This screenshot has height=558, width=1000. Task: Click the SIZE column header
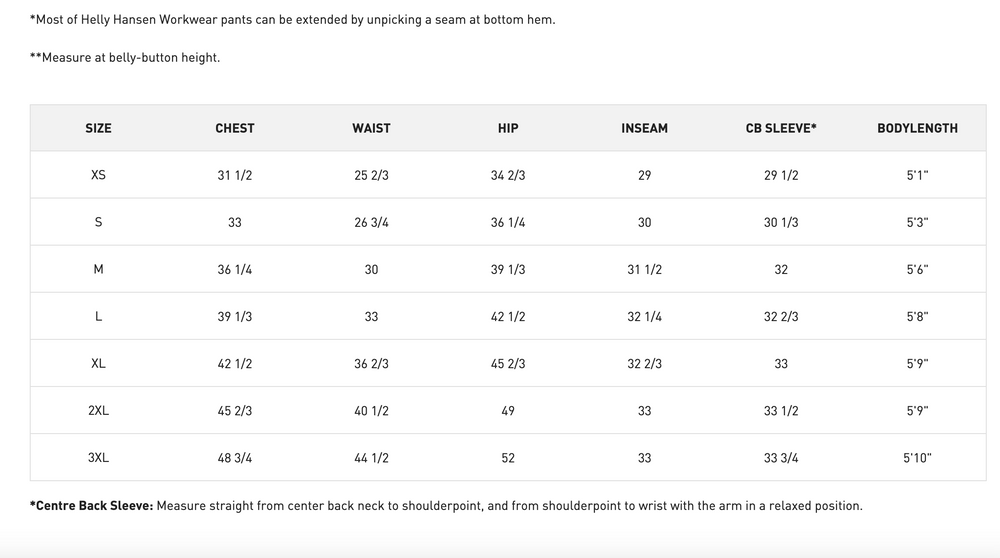(98, 128)
